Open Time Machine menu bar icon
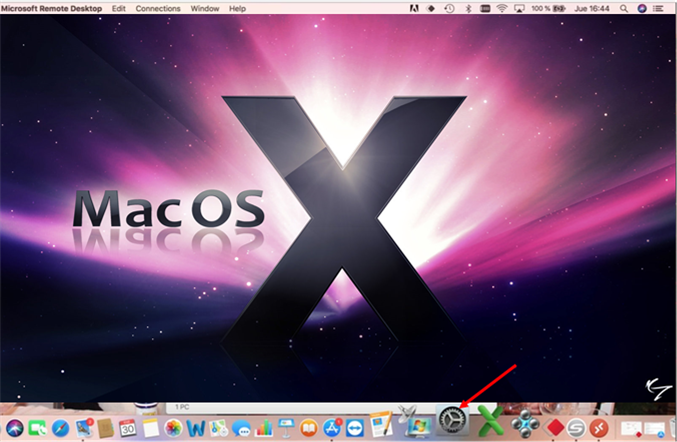 tap(449, 9)
